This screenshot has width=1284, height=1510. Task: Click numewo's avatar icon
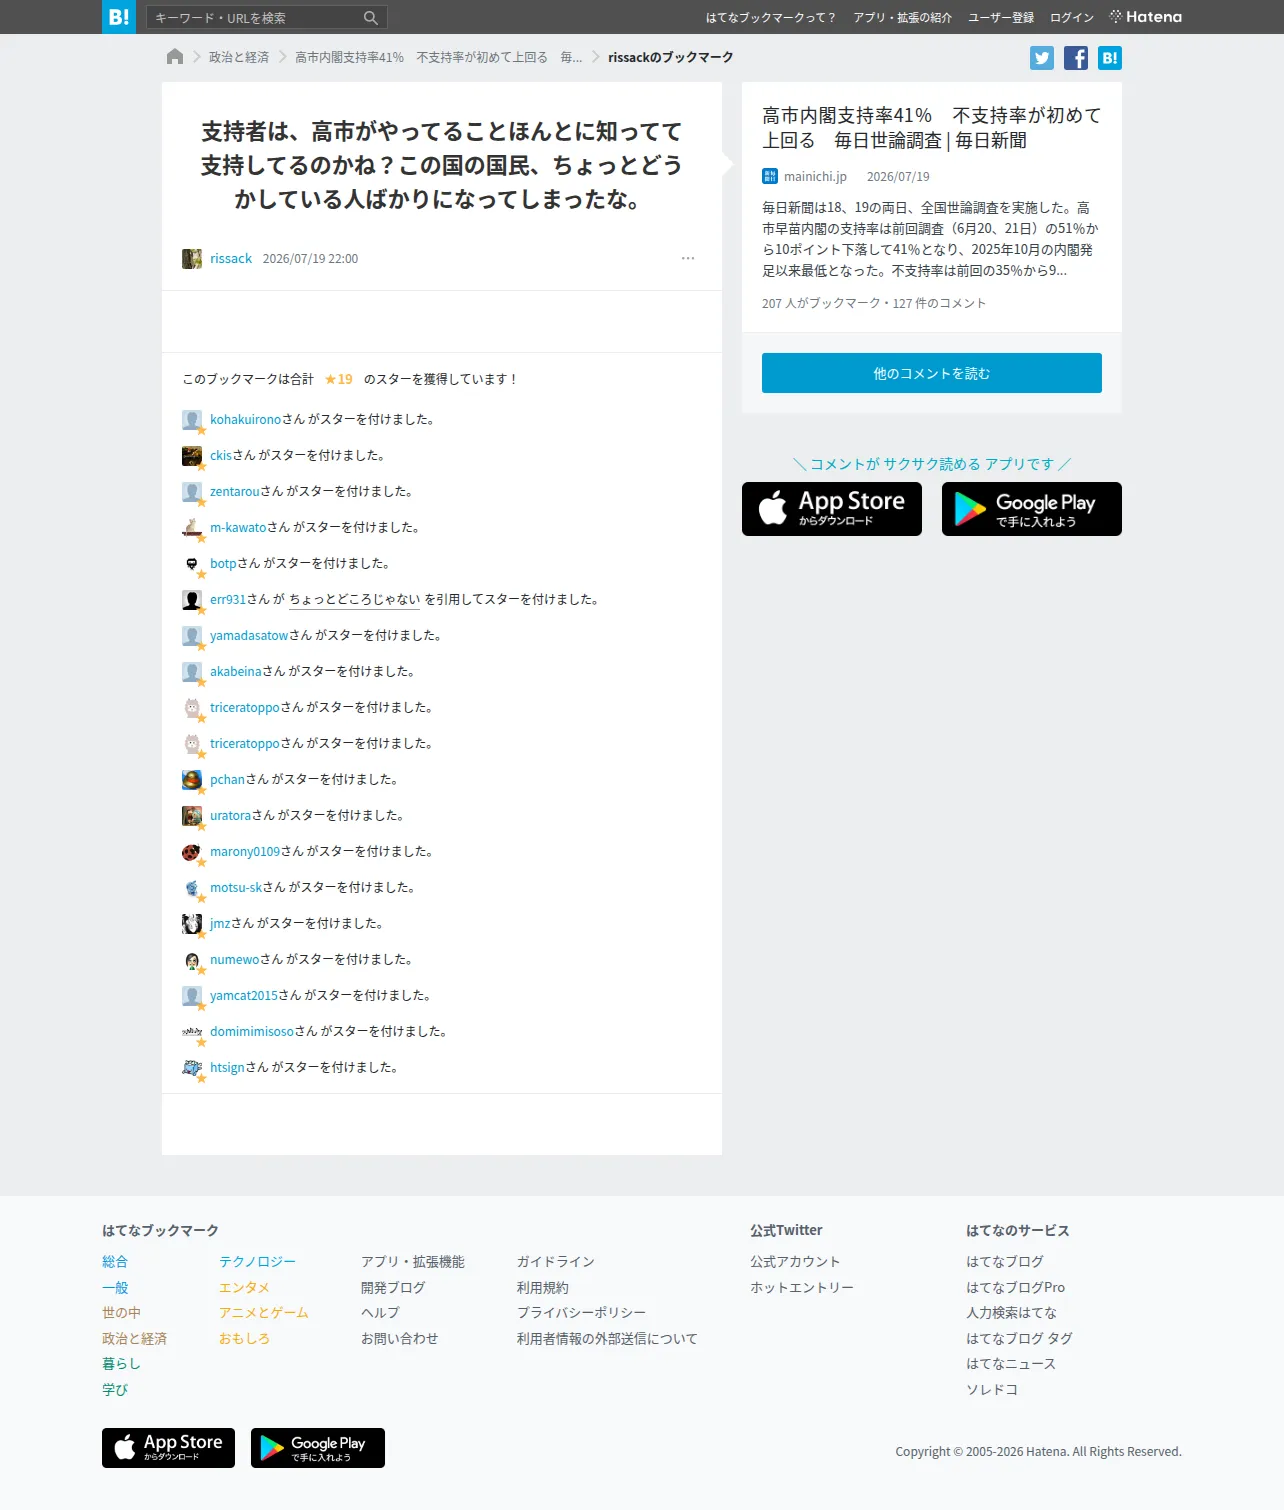[192, 960]
